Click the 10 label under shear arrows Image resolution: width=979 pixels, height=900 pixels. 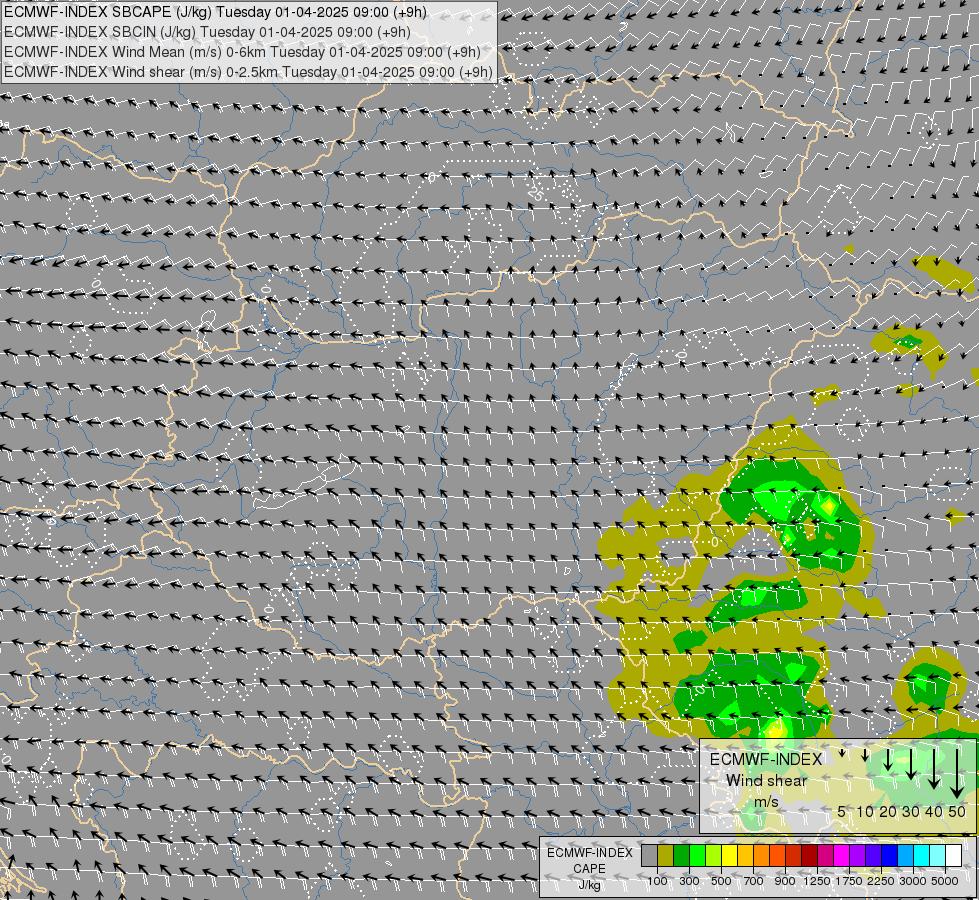[x=865, y=812]
